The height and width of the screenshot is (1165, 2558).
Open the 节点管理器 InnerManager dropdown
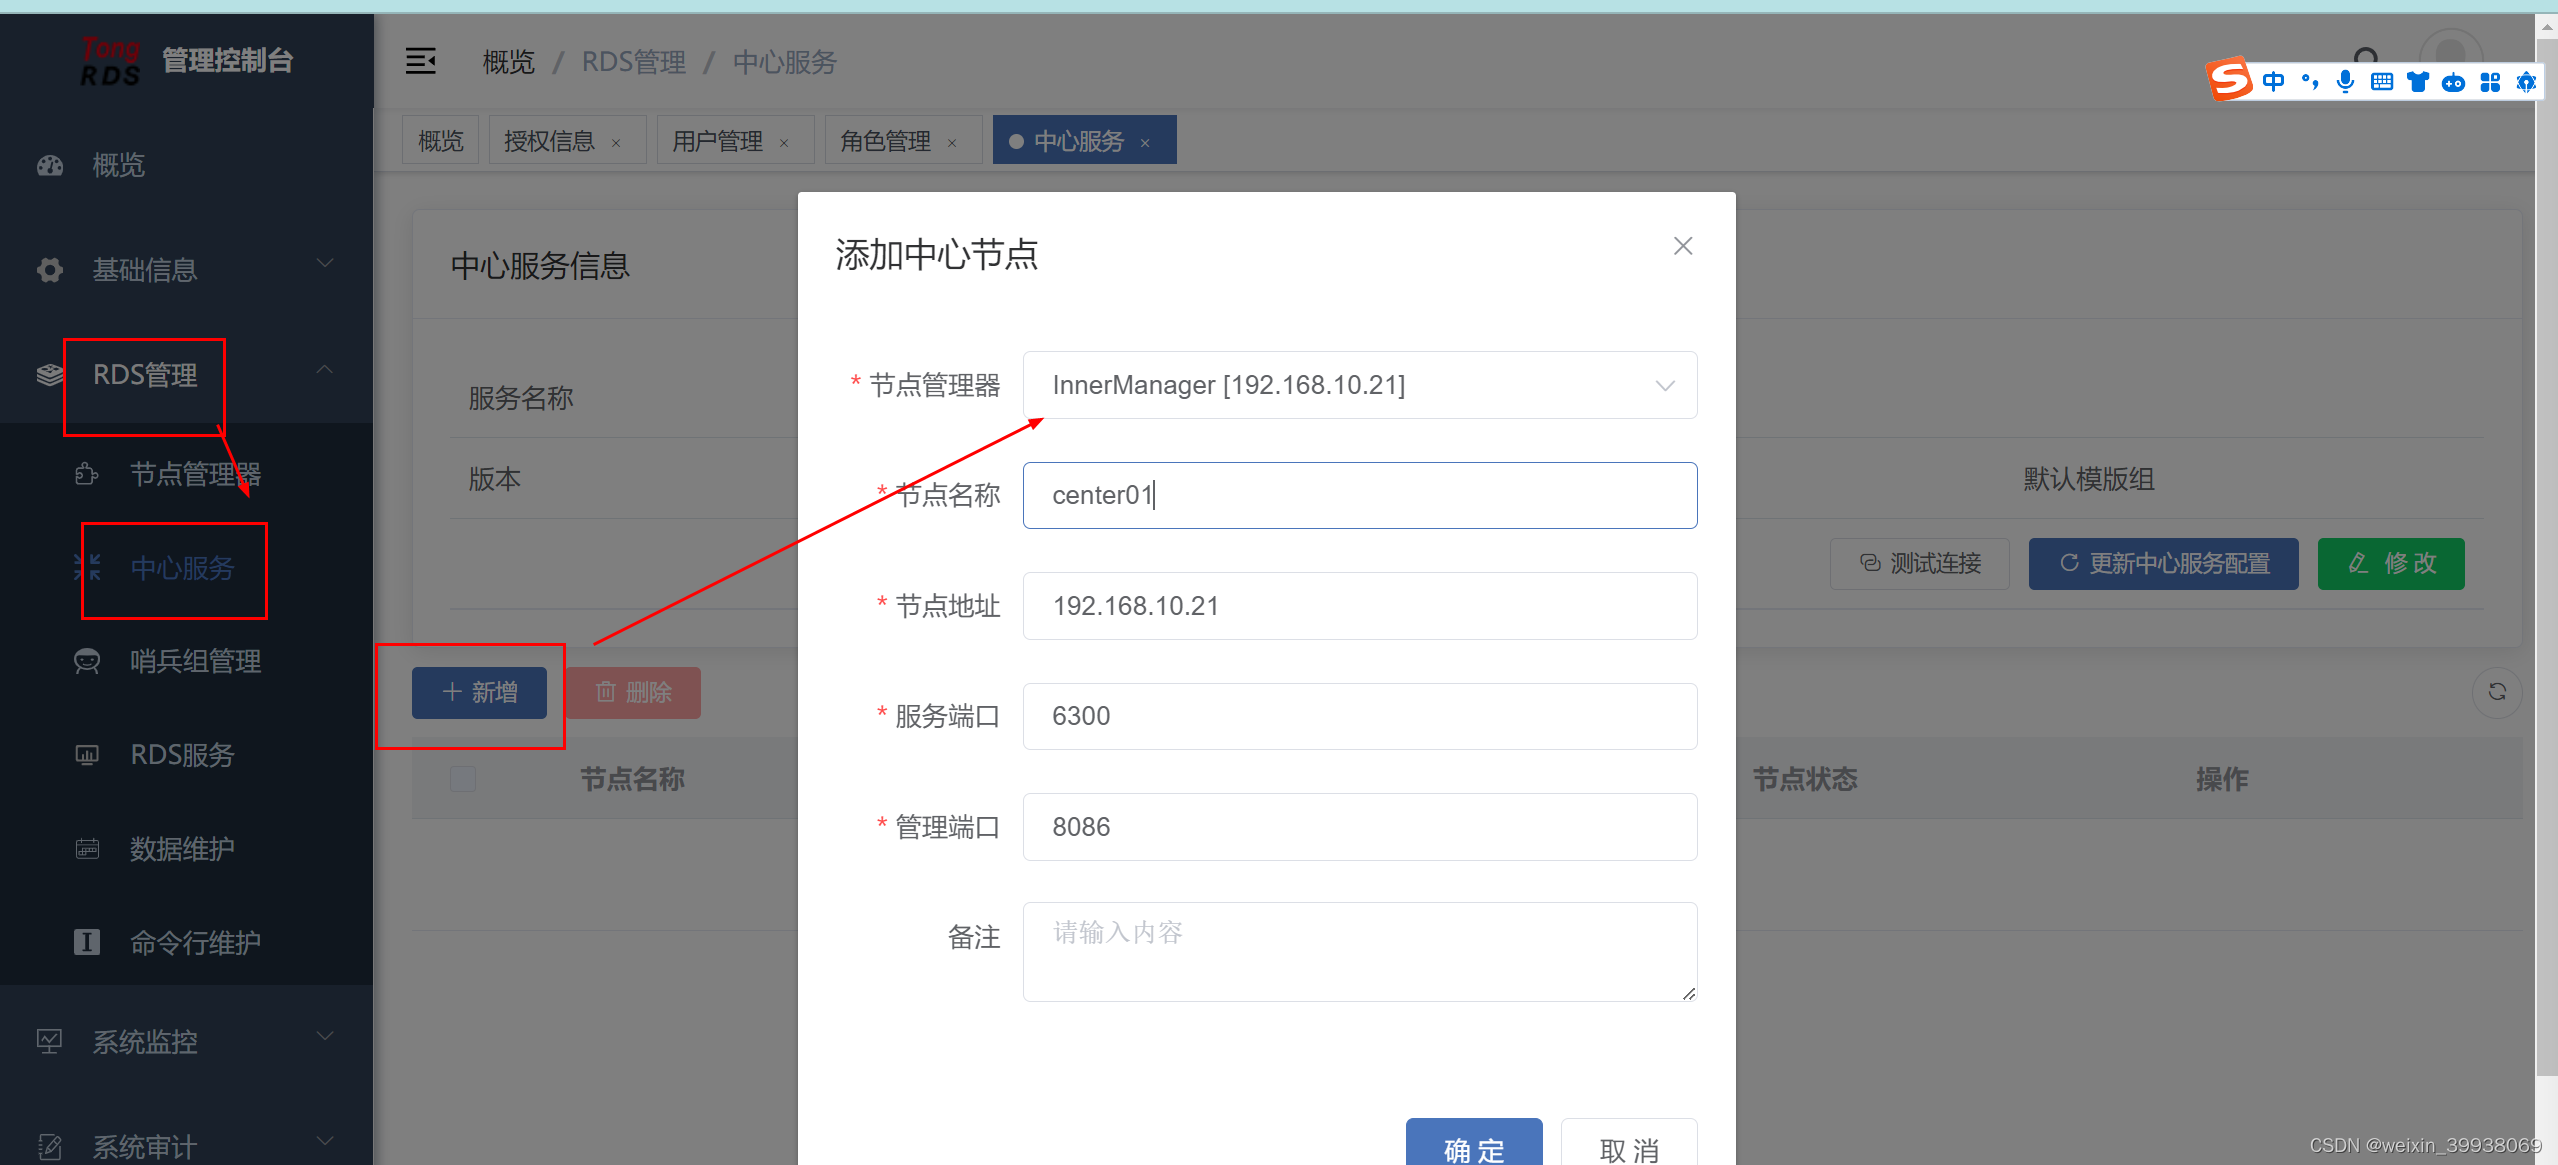tap(1359, 385)
